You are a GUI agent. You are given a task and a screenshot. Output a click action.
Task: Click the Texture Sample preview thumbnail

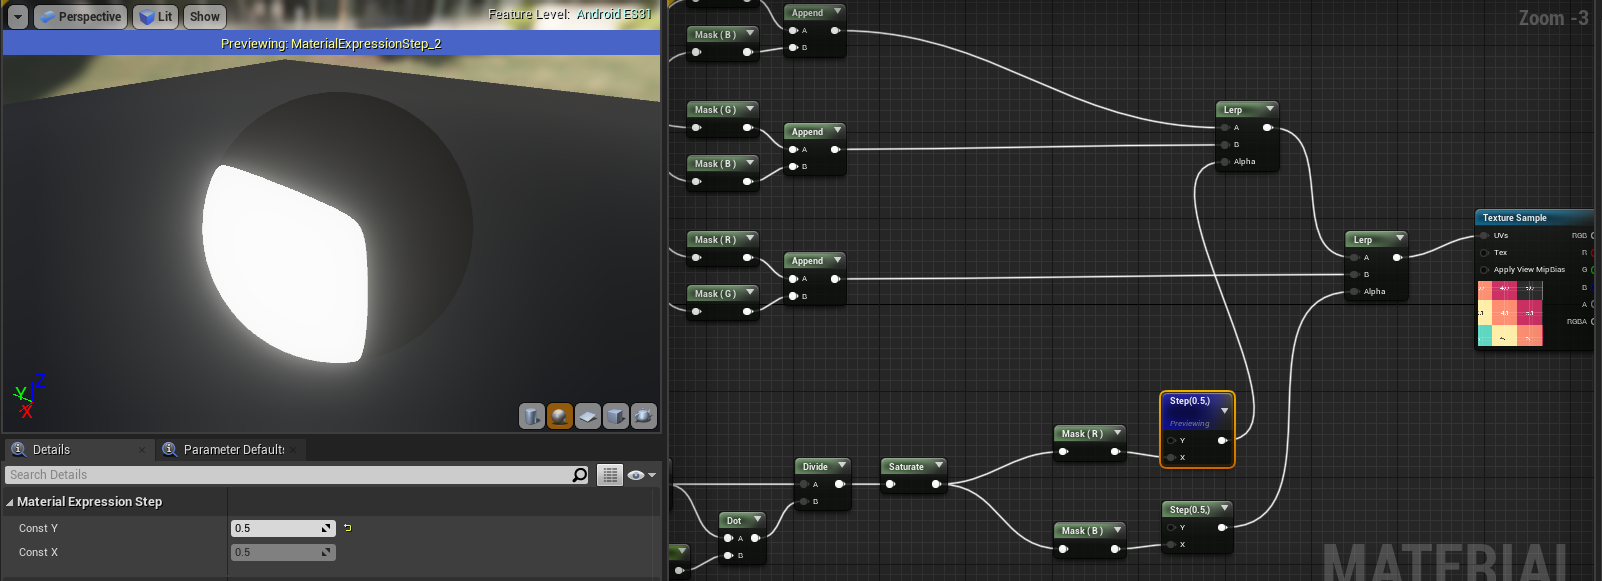(1510, 314)
